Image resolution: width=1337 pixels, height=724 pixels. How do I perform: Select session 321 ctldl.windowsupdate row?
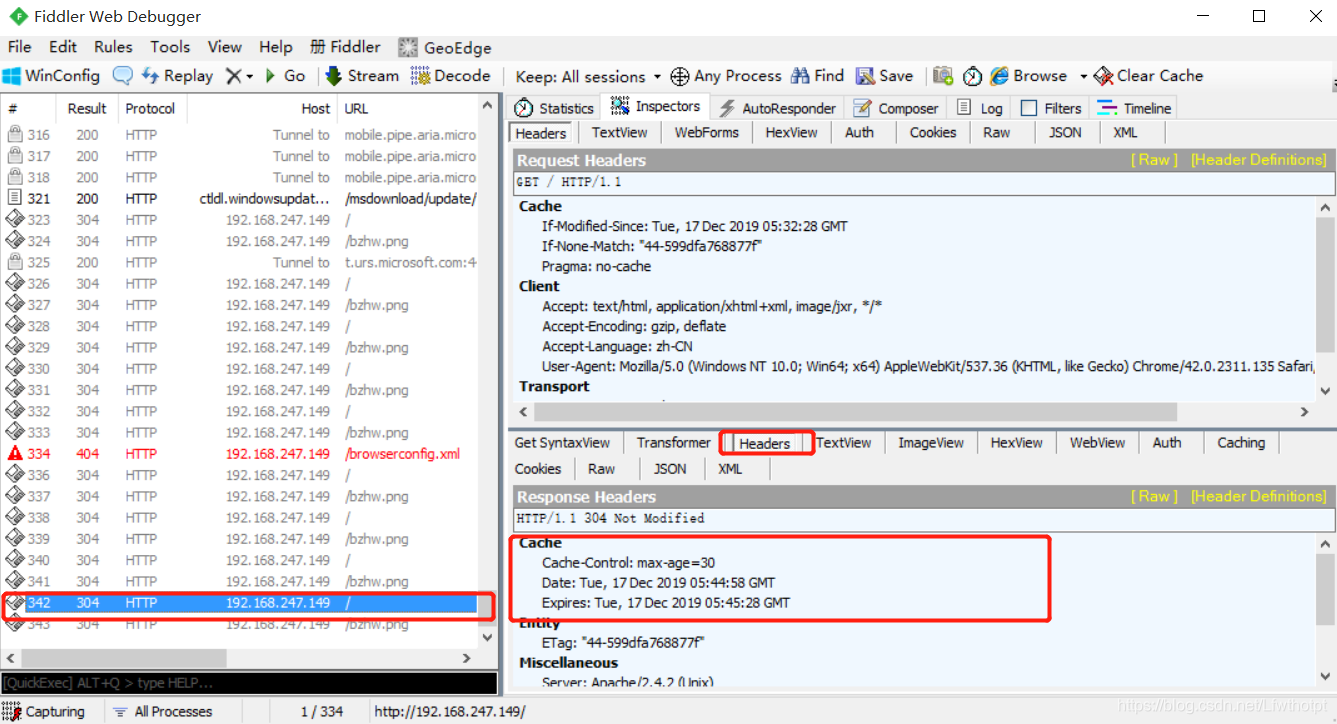pos(241,199)
